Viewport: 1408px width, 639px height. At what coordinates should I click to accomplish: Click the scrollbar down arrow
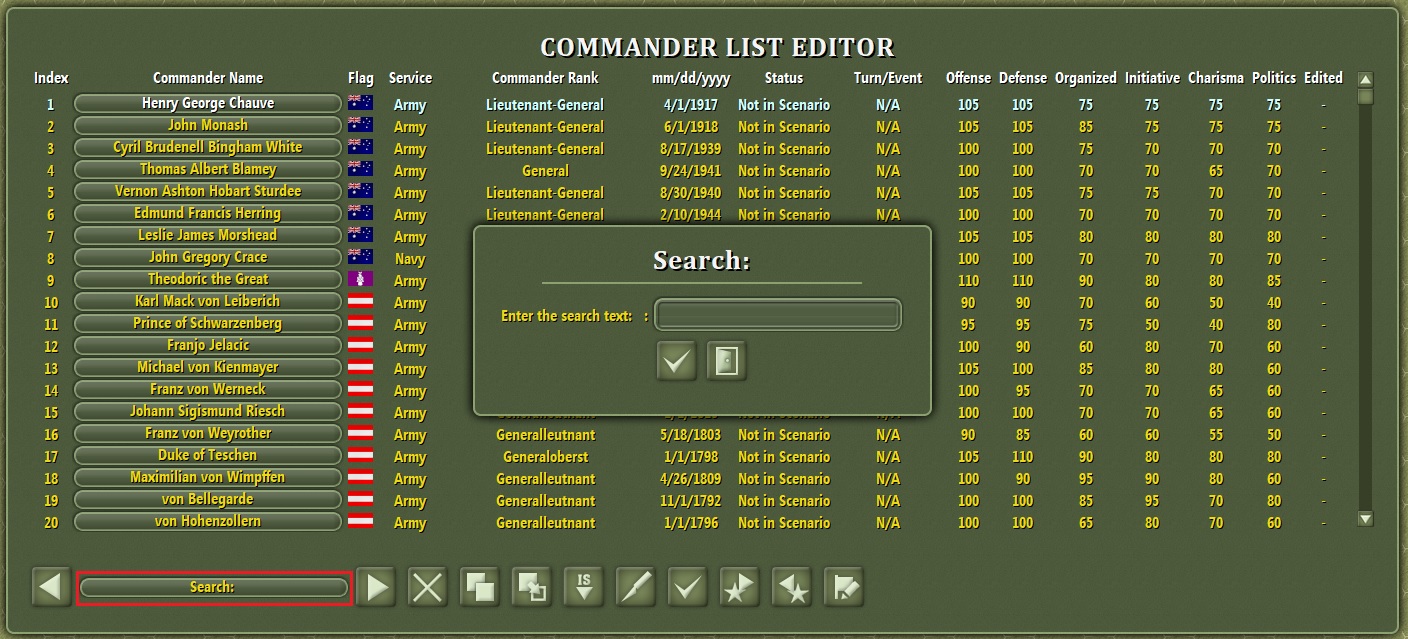pos(1365,519)
